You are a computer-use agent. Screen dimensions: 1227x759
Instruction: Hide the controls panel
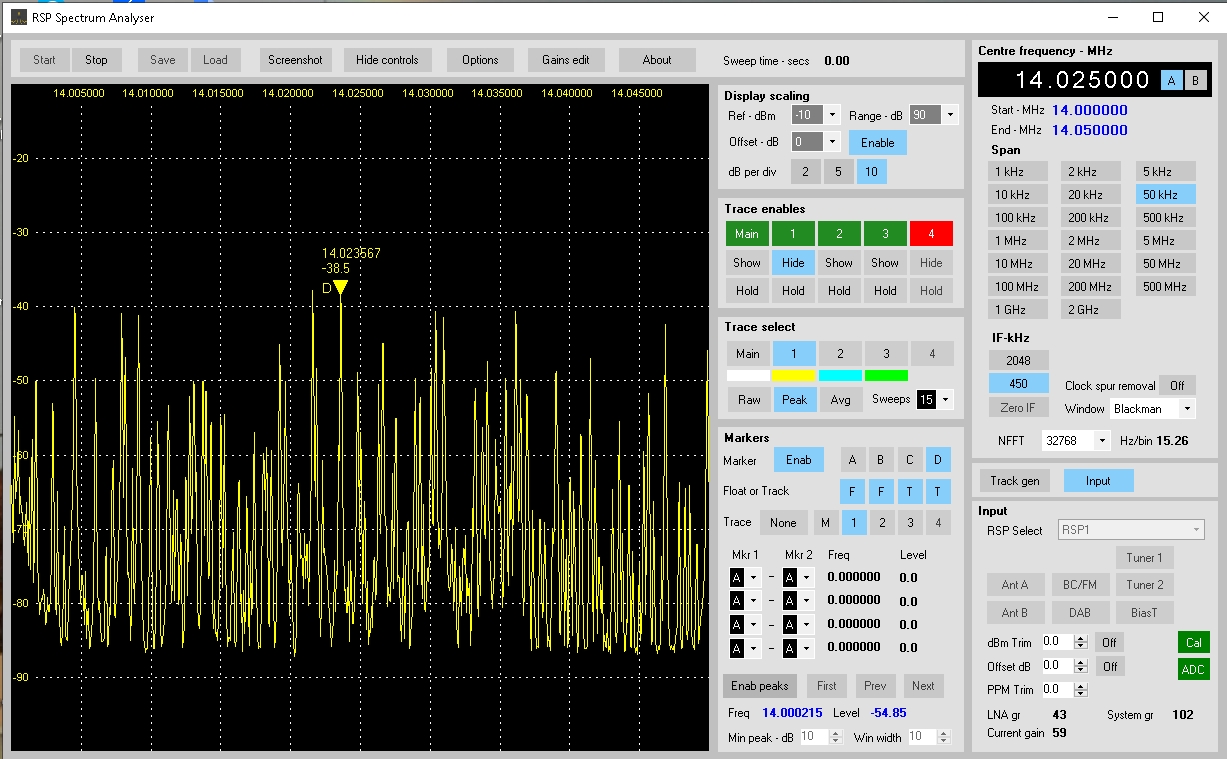pos(387,60)
